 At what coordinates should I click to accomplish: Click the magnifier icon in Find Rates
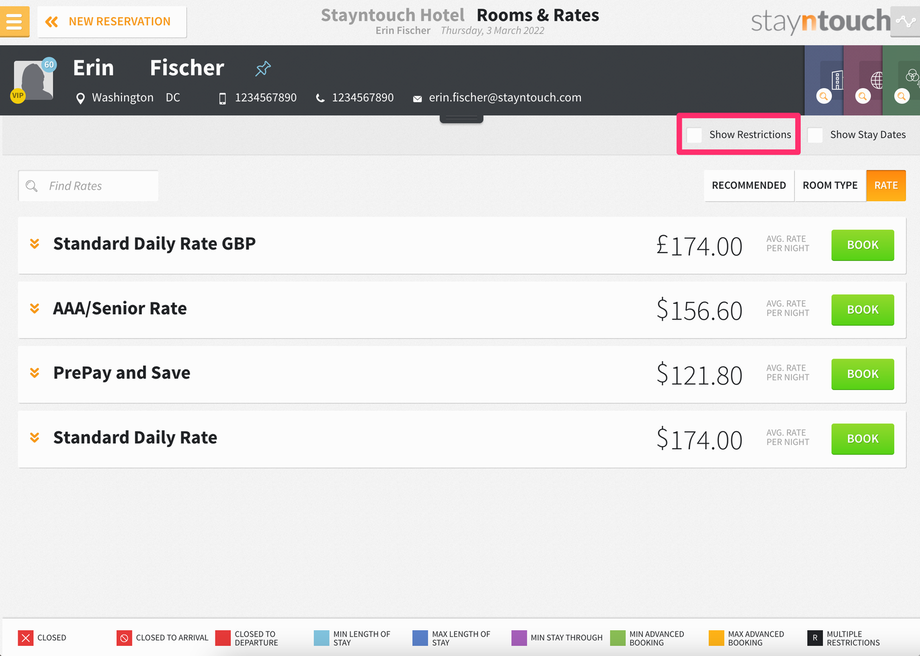[x=32, y=186]
